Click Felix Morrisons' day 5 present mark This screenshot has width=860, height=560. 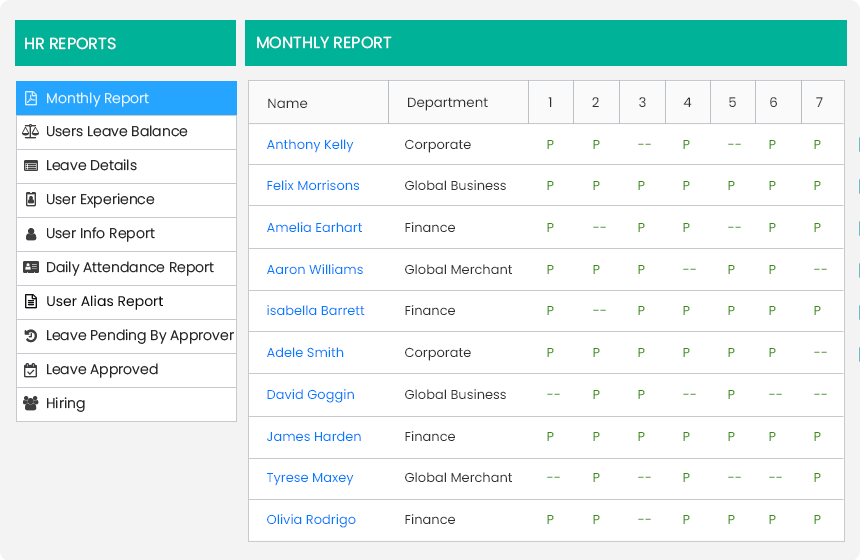point(731,185)
